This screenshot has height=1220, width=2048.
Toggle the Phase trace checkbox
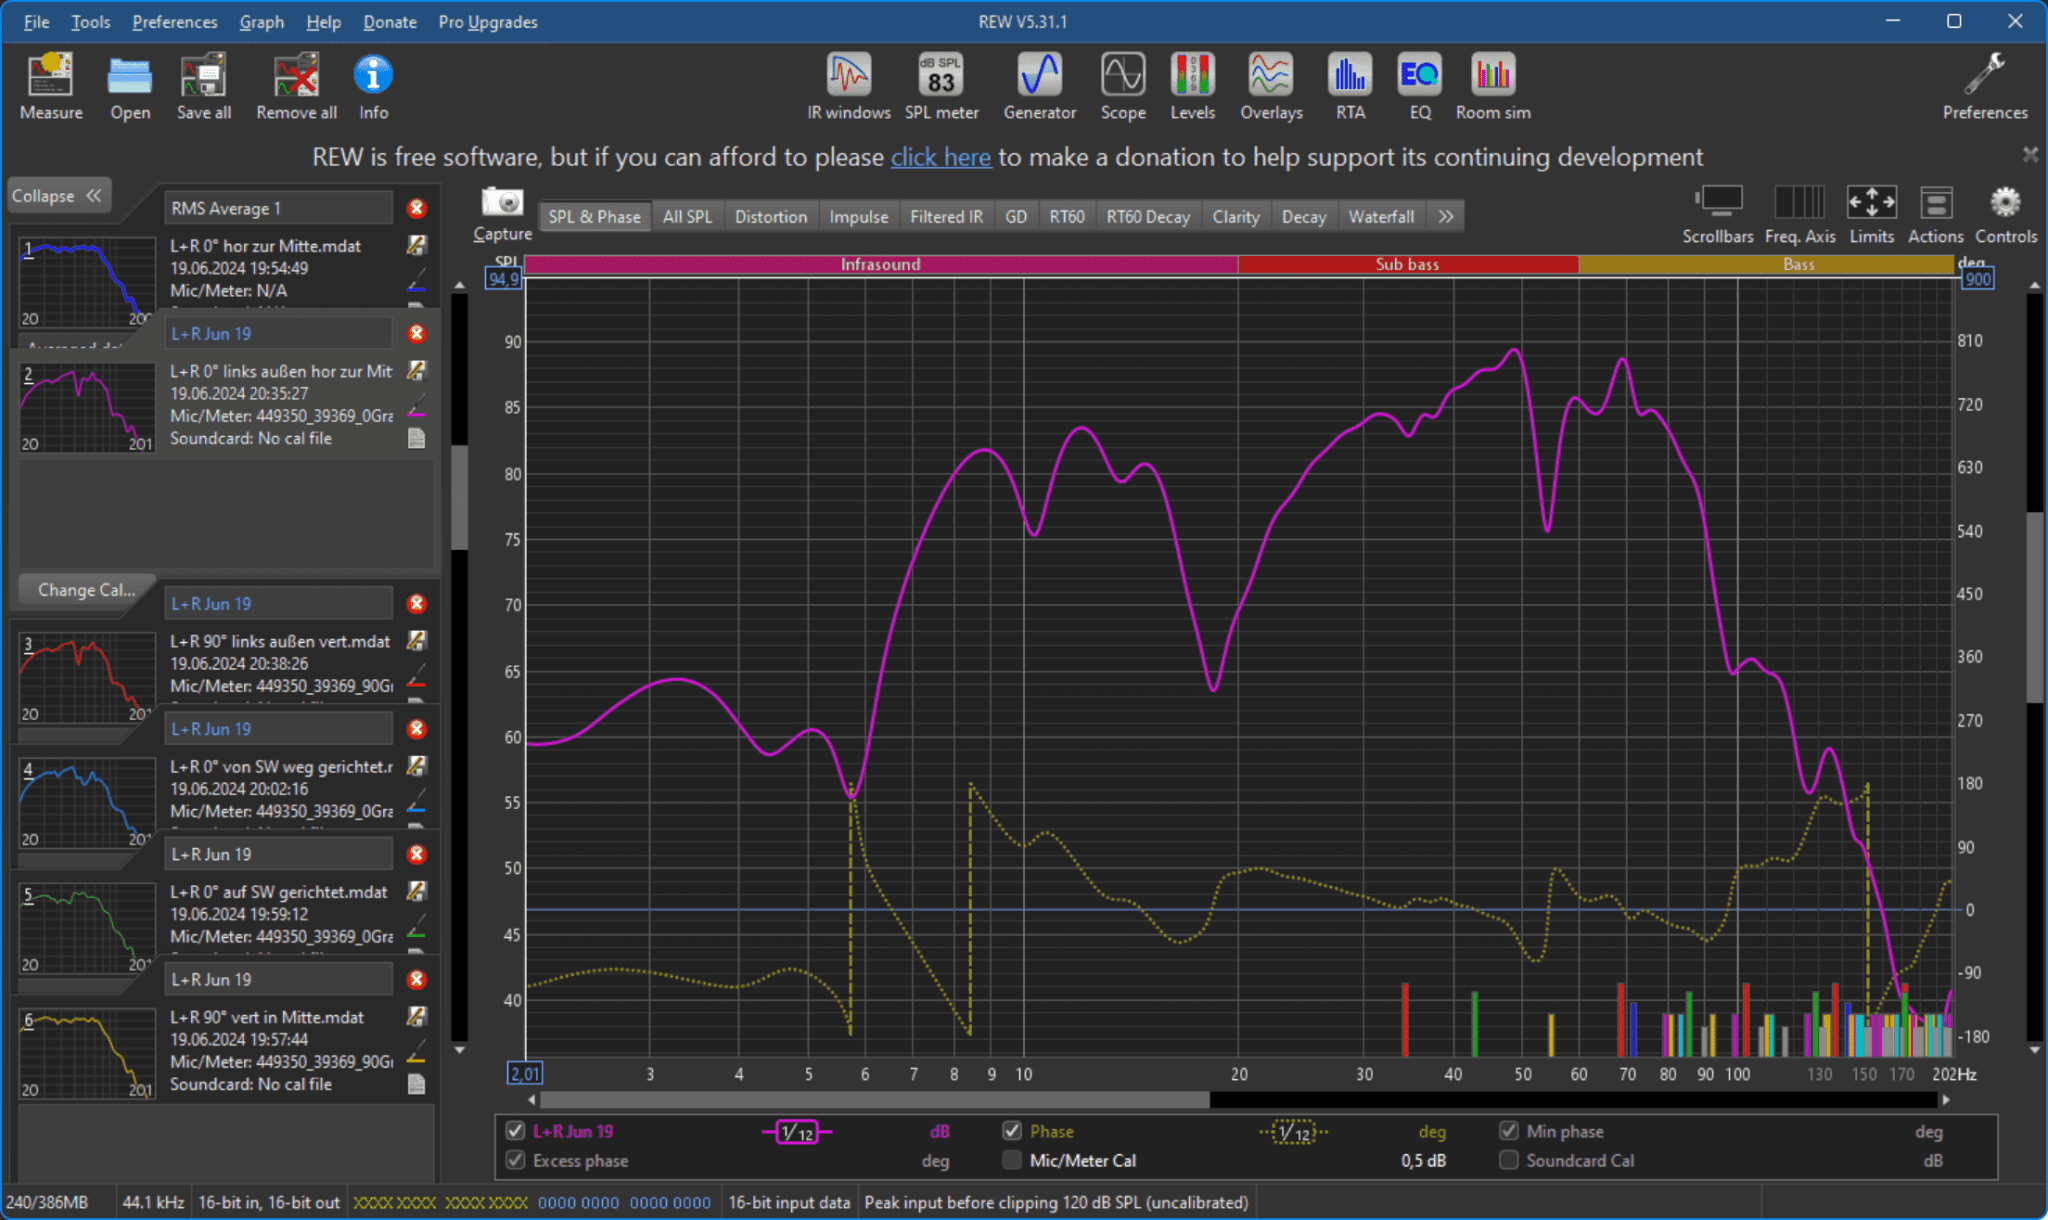pyautogui.click(x=1012, y=1131)
